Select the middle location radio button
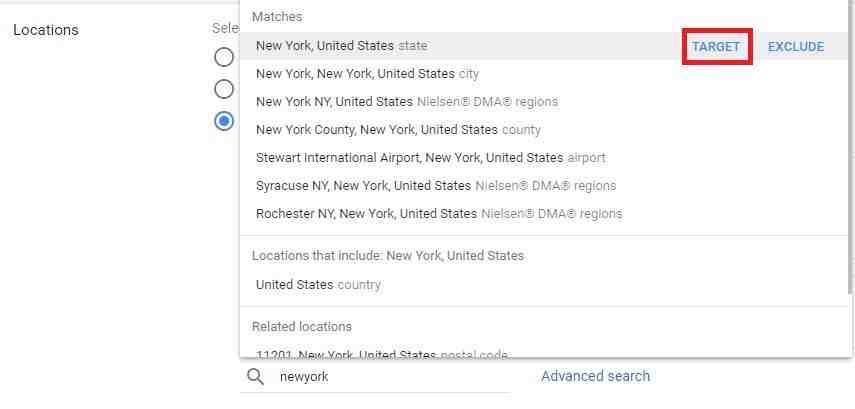The width and height of the screenshot is (855, 409). 224,89
